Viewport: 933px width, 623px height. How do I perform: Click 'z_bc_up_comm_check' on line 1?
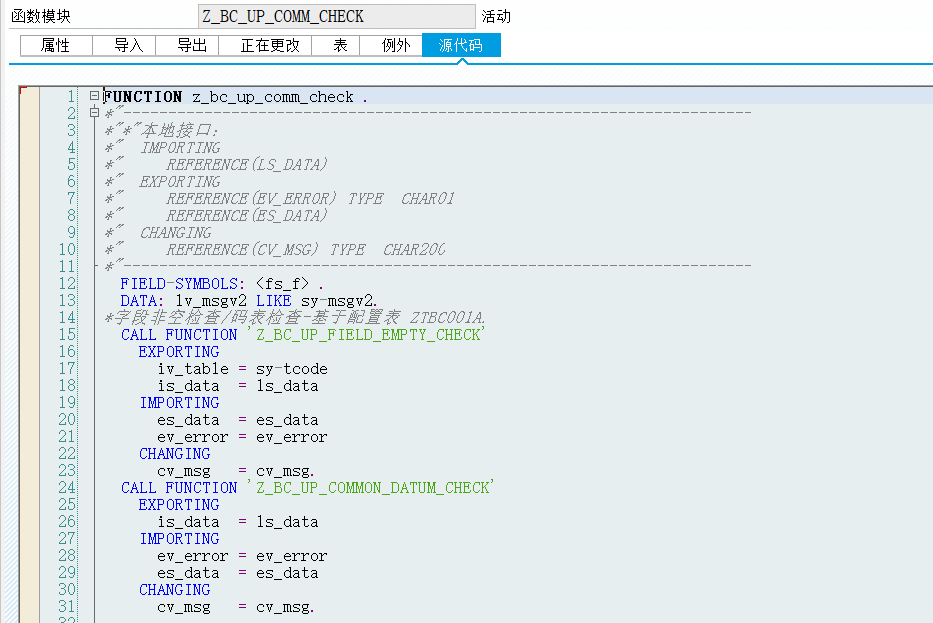point(273,97)
